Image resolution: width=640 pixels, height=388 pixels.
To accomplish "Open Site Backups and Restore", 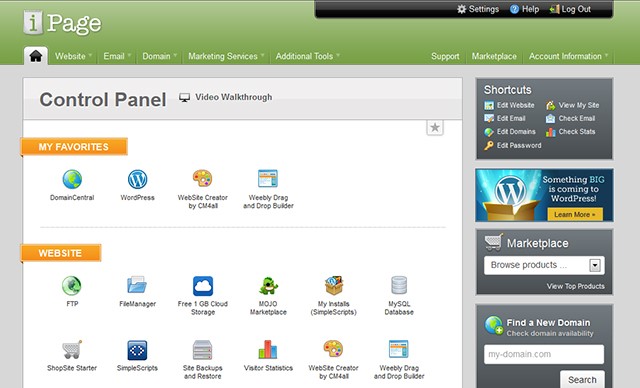I will [202, 359].
